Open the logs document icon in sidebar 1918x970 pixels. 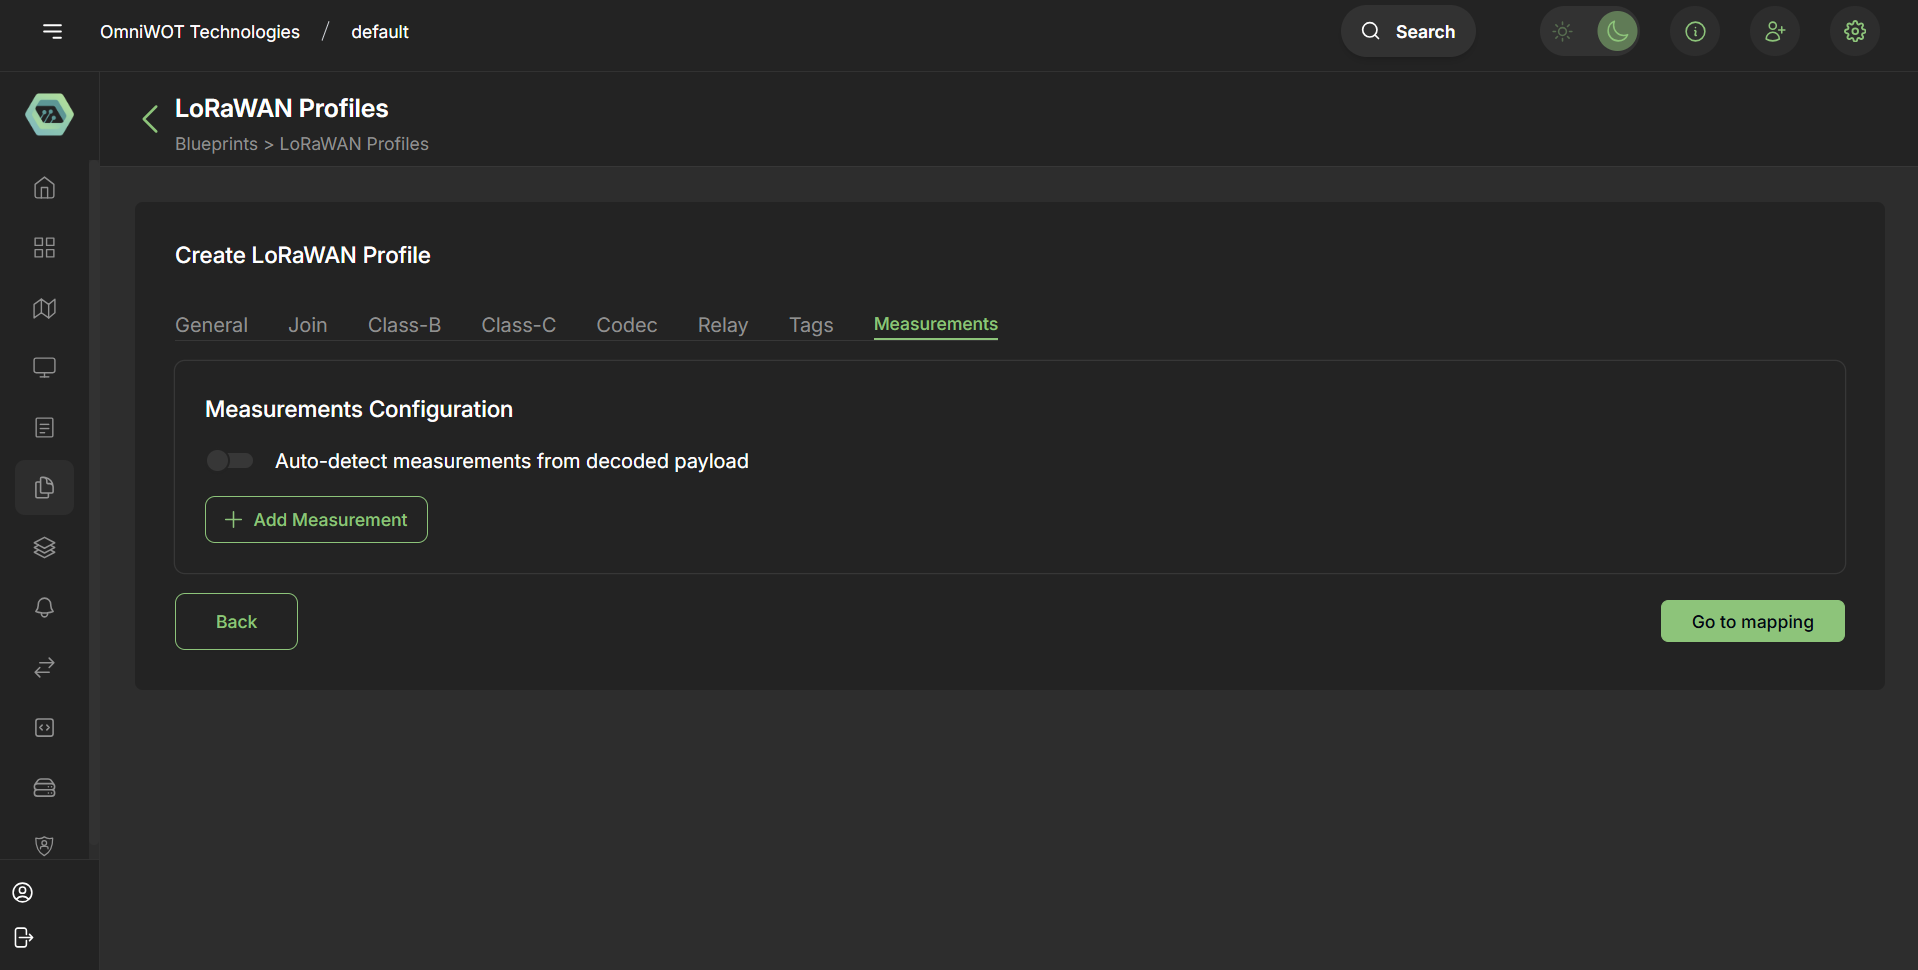pyautogui.click(x=44, y=427)
